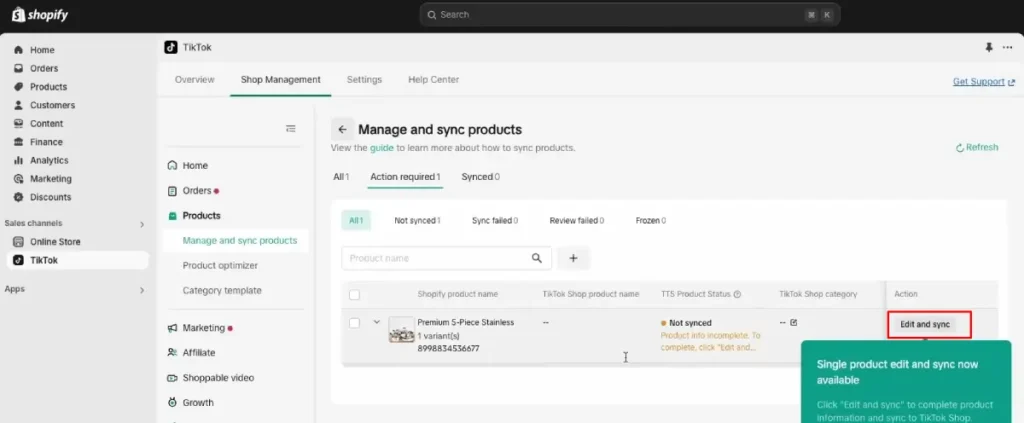Open Shoppable video menu item
The width and height of the screenshot is (1024, 423).
[x=218, y=377]
